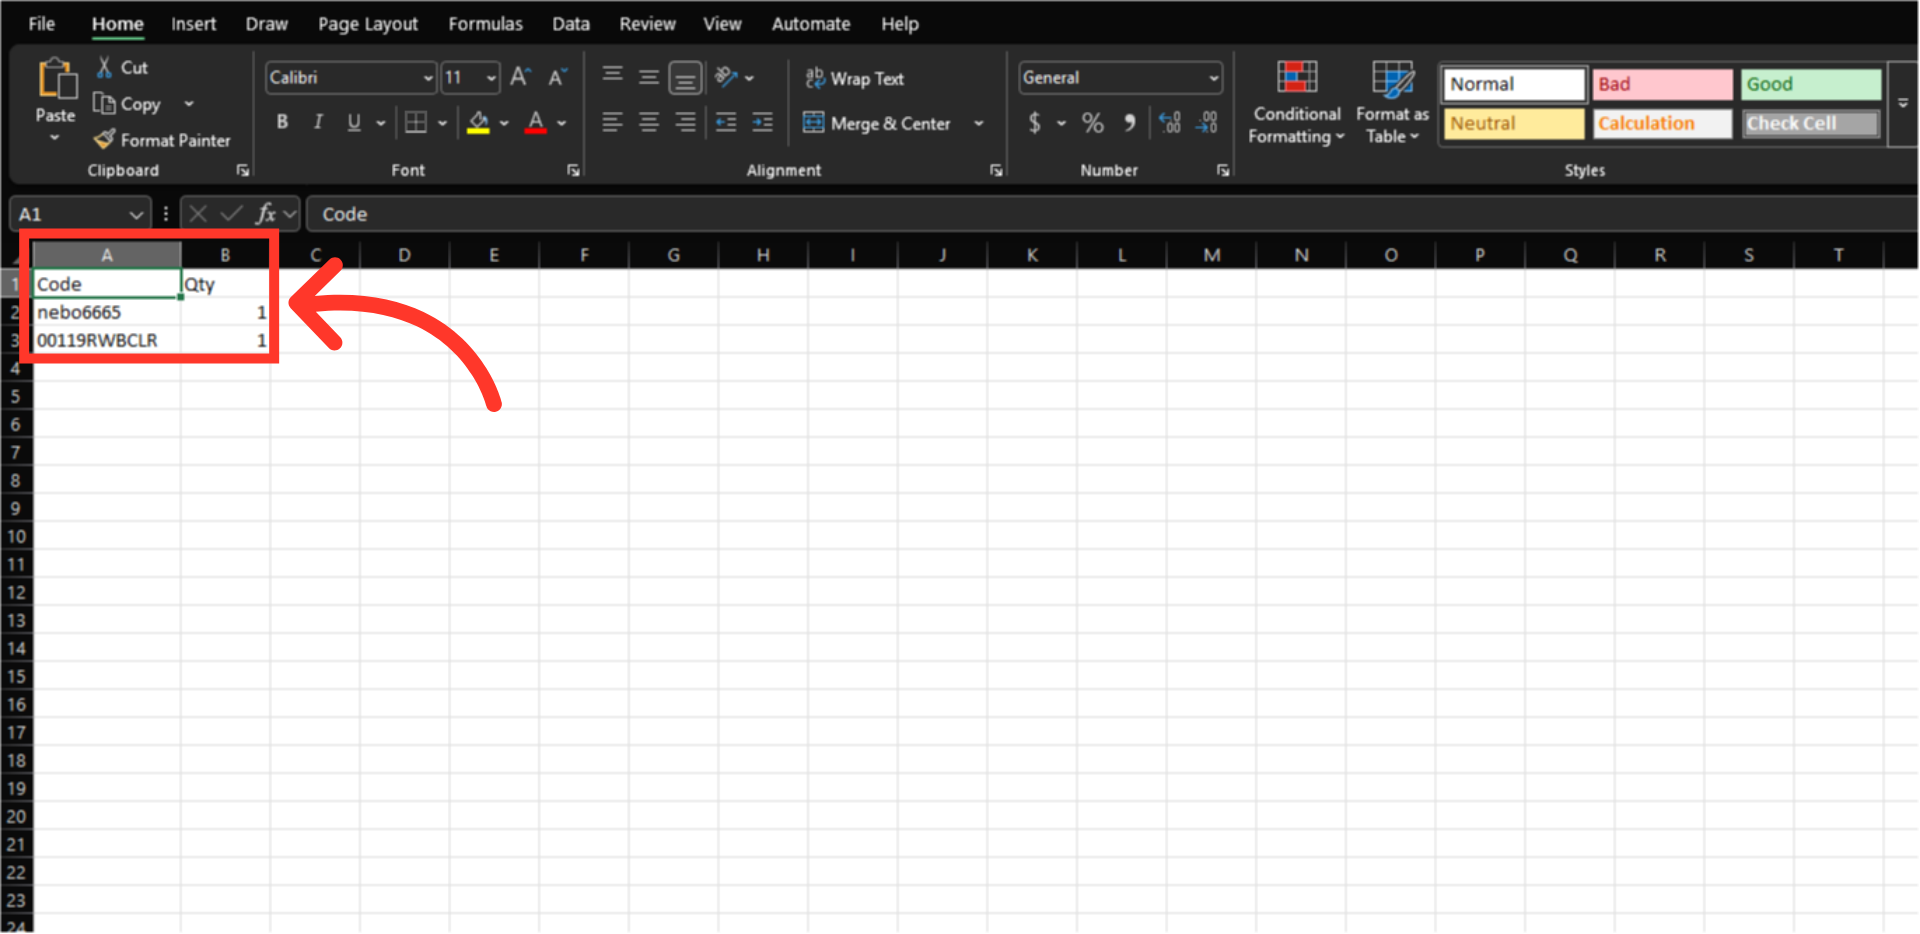The image size is (1920, 934).
Task: Open the File menu
Action: tap(41, 23)
